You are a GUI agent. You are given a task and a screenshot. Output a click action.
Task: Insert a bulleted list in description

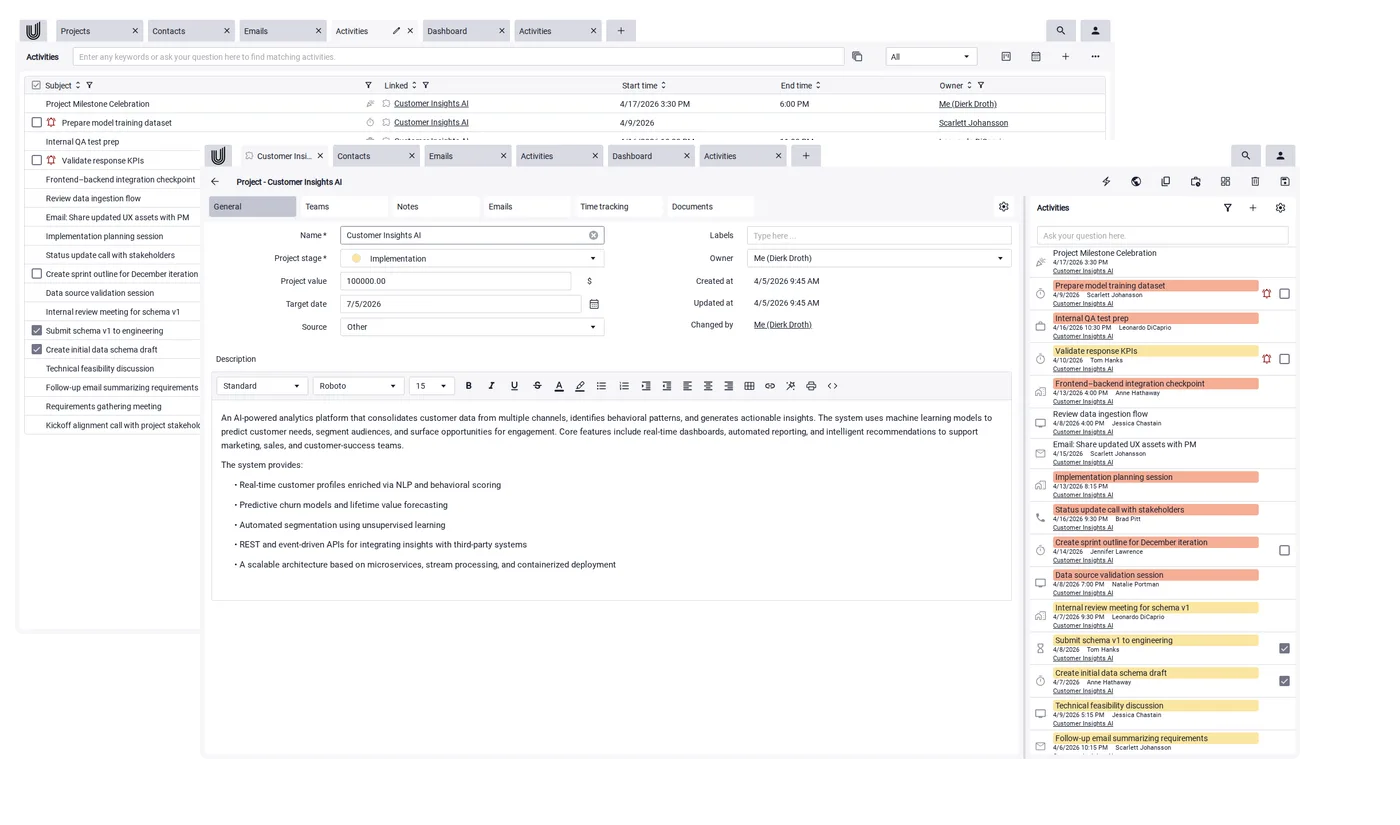[x=601, y=386]
